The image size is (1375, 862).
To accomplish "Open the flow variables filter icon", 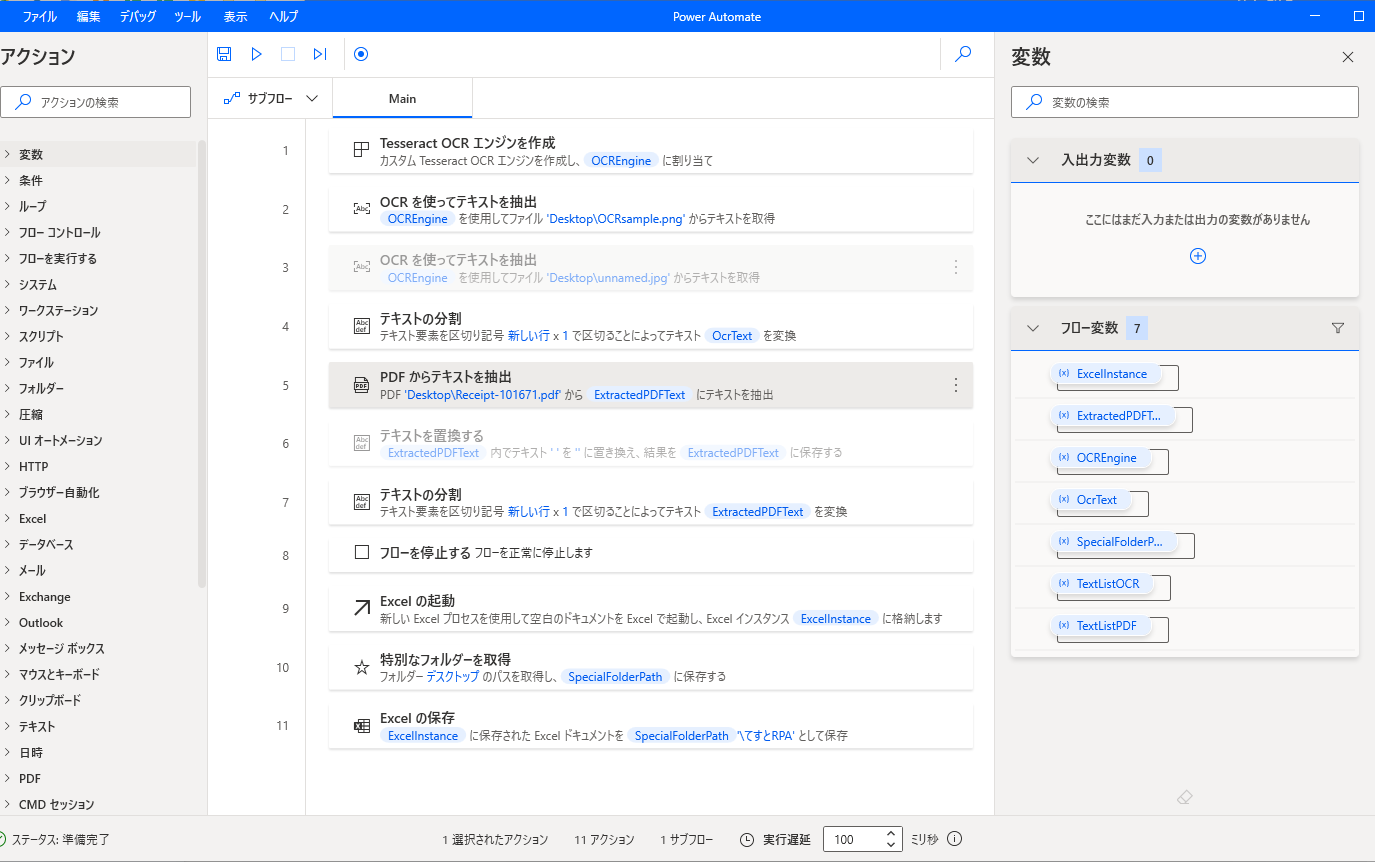I will point(1338,328).
